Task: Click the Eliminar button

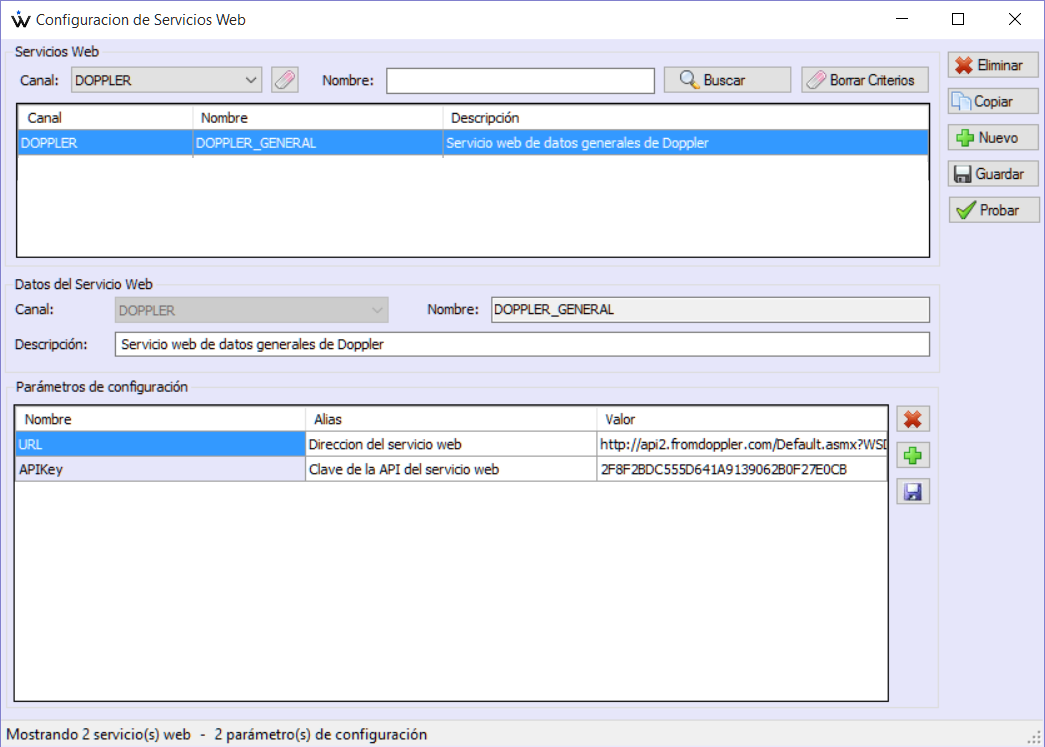Action: (x=993, y=65)
